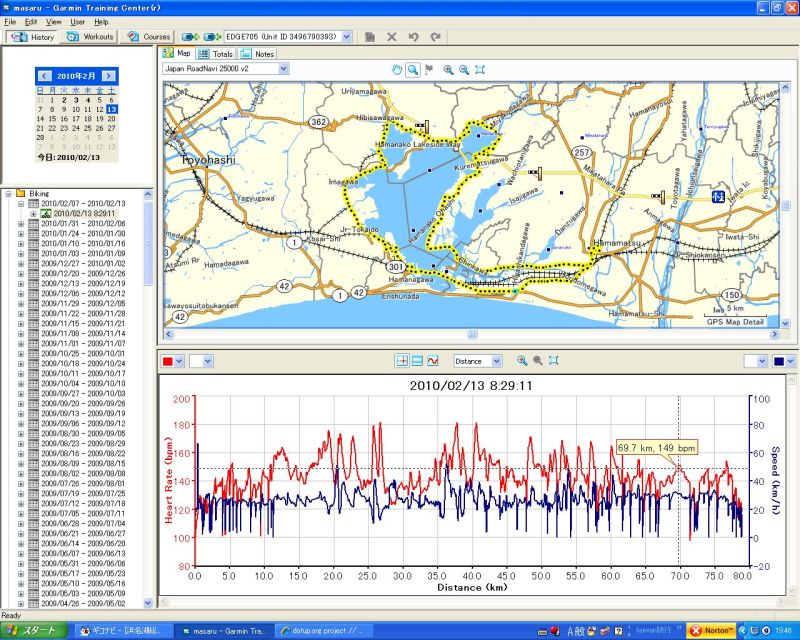
Task: Switch to the Totals tab
Action: click(216, 54)
